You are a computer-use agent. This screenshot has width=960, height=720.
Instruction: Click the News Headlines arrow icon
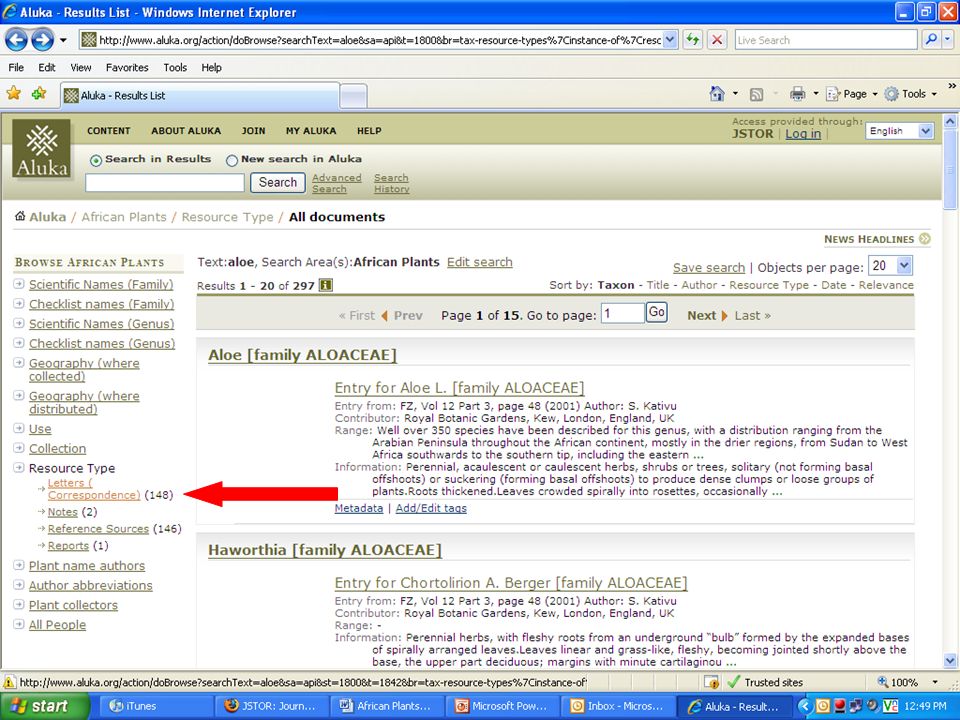[924, 239]
